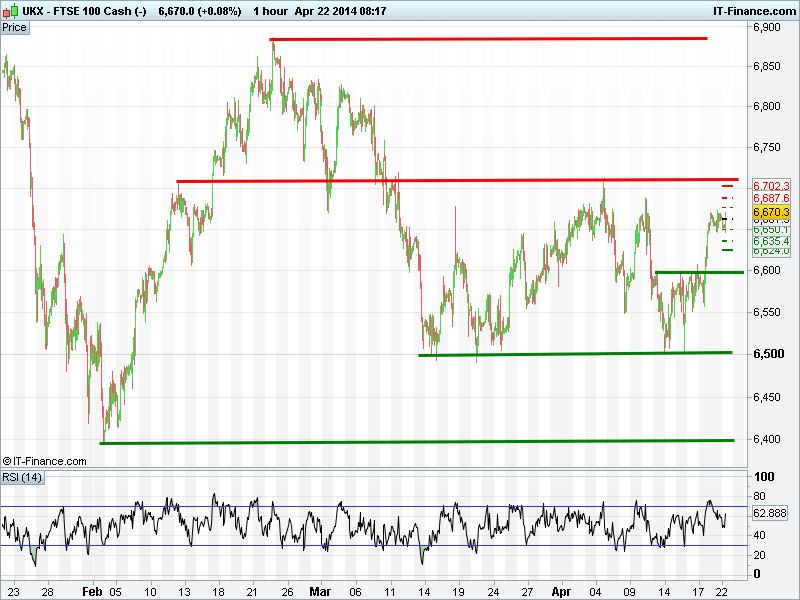Click the Mar label on the time axis

[318, 592]
